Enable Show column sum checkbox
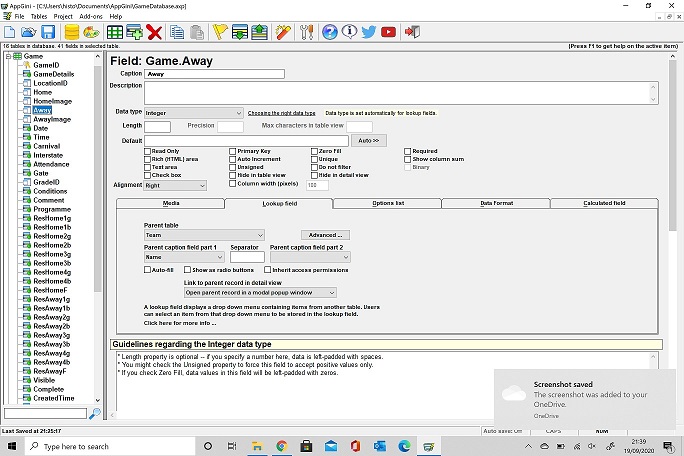Viewport: 684px width, 456px height. point(407,159)
